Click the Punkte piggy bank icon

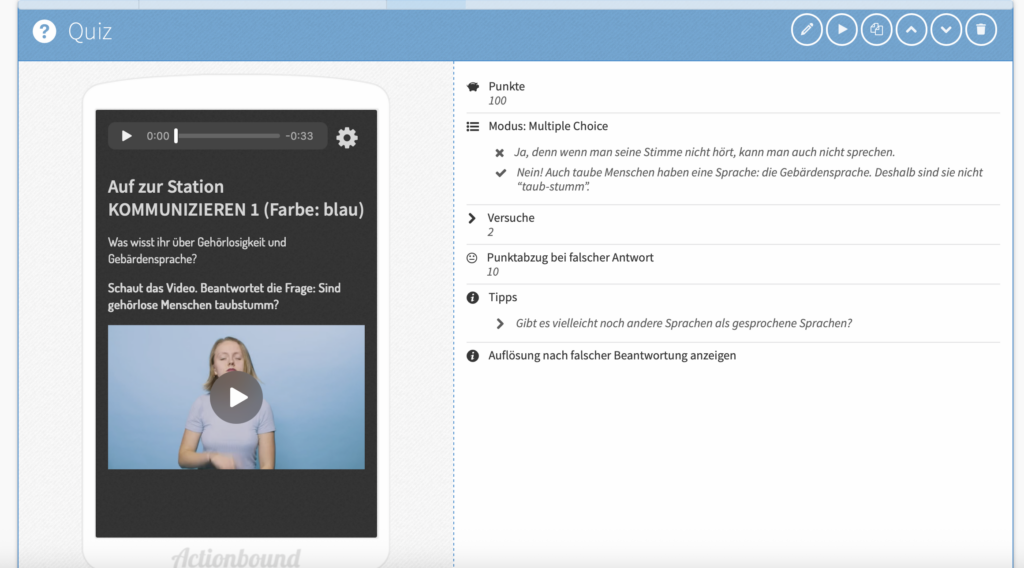tap(473, 87)
